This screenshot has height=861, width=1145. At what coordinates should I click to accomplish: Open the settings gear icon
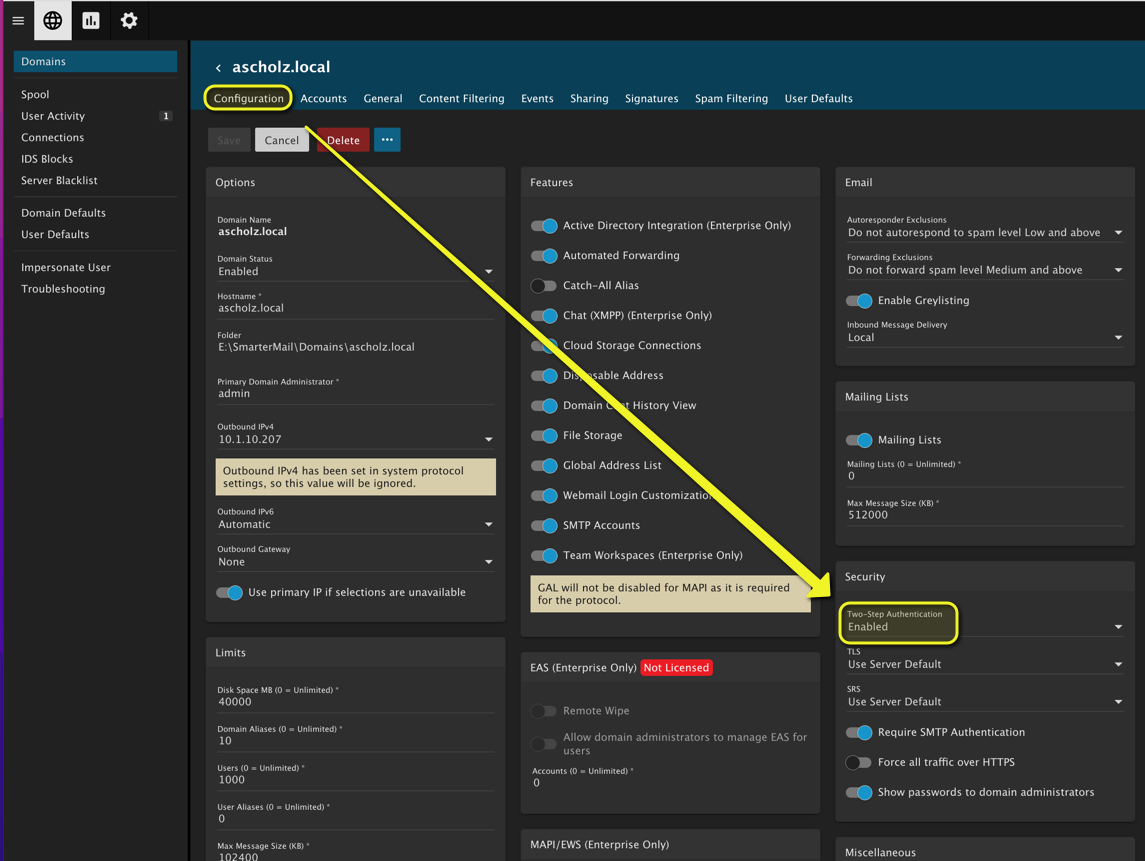(x=129, y=21)
